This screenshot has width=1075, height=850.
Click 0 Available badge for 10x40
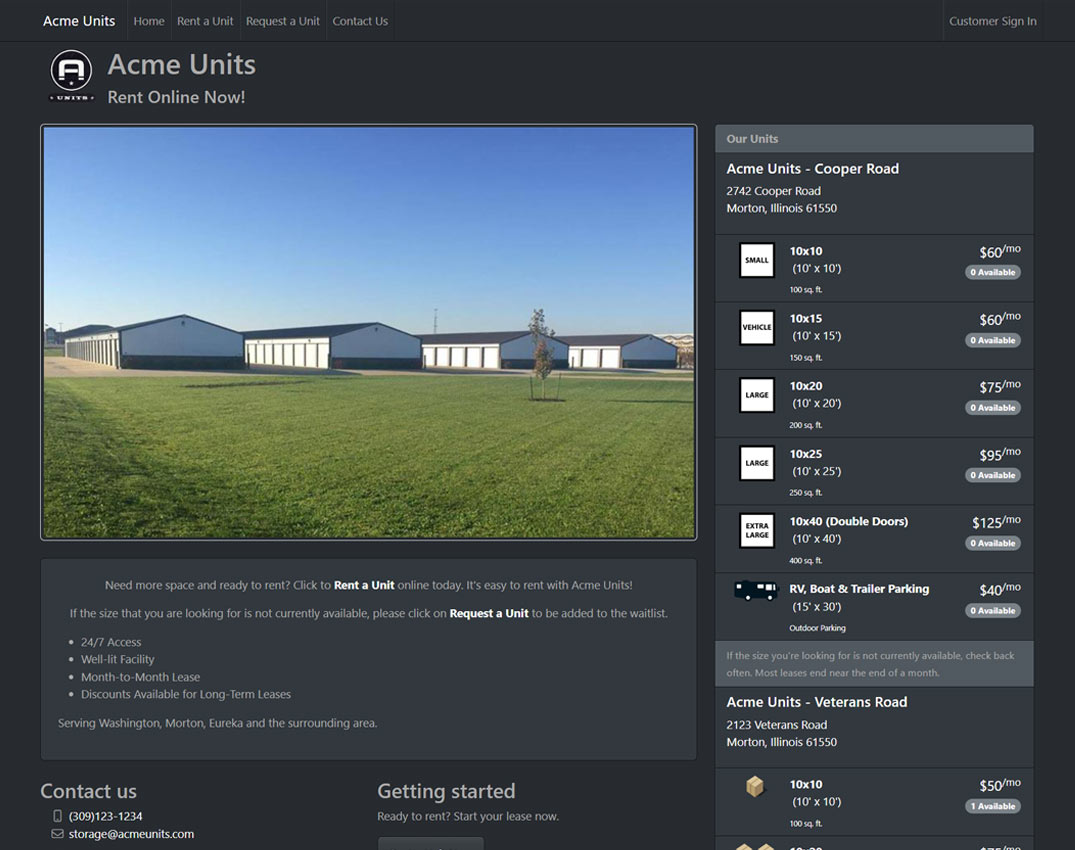point(993,543)
